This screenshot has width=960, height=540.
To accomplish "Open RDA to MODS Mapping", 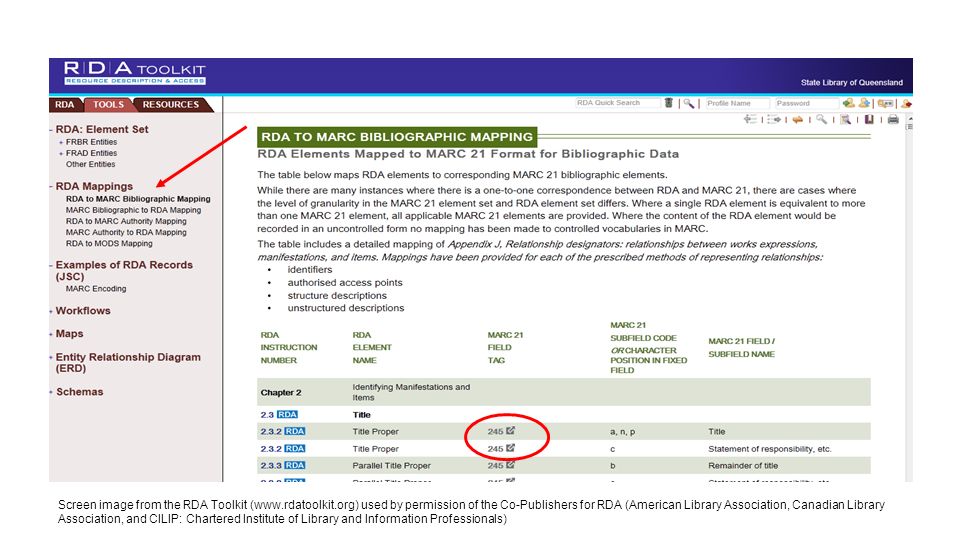I will pyautogui.click(x=109, y=243).
